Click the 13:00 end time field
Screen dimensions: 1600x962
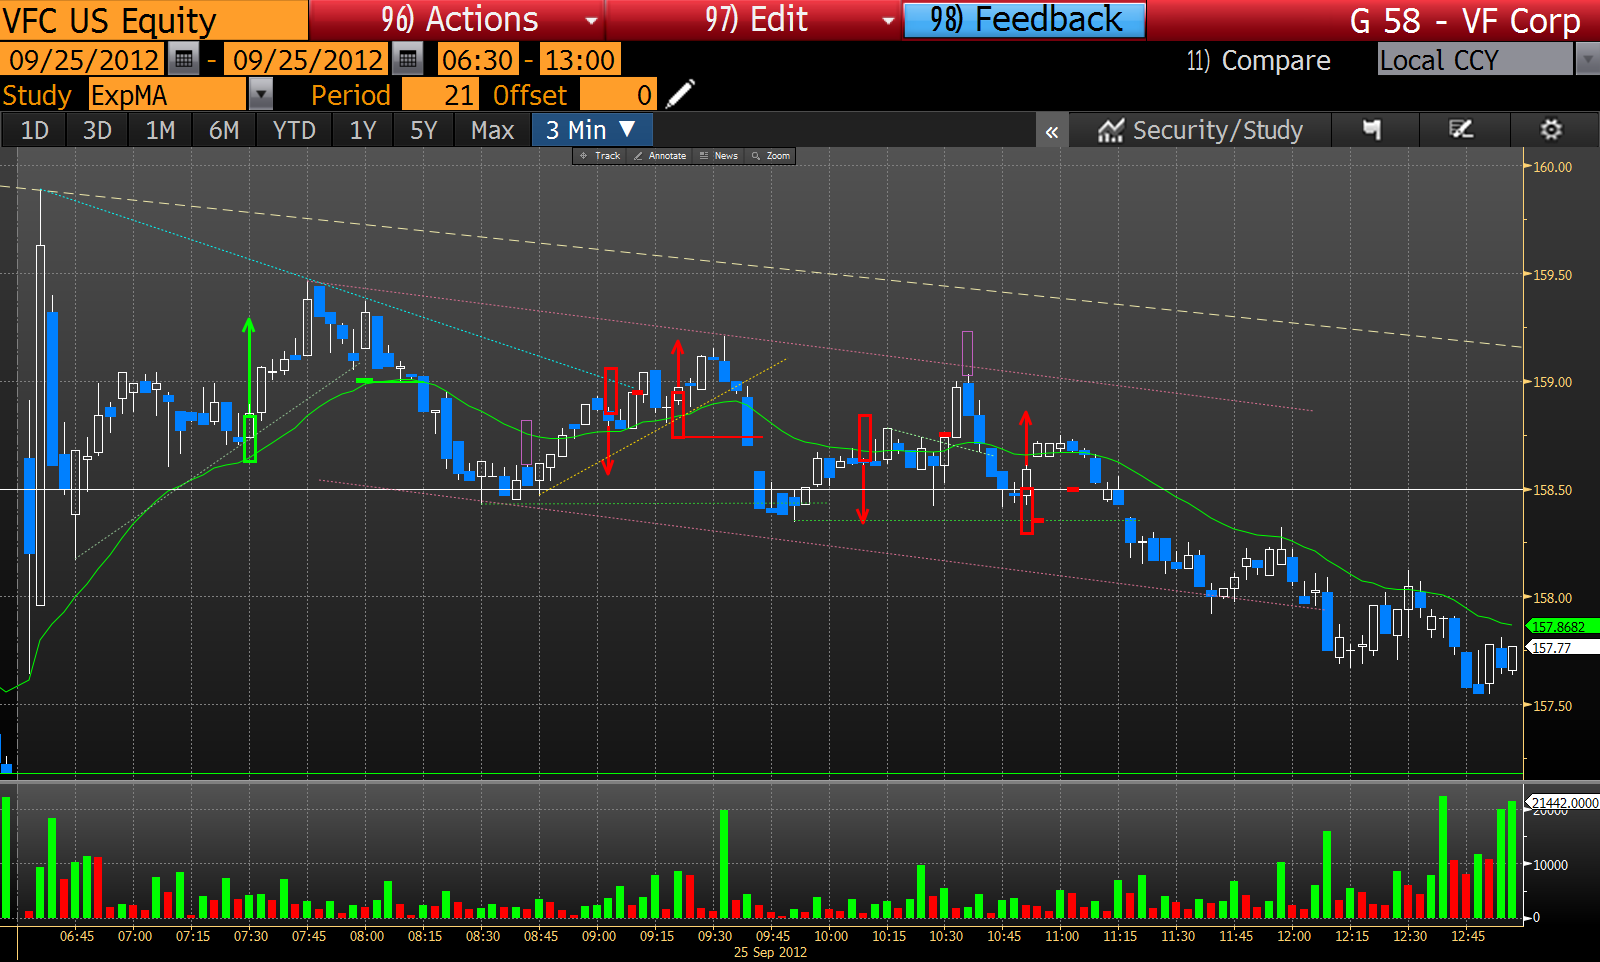[579, 60]
